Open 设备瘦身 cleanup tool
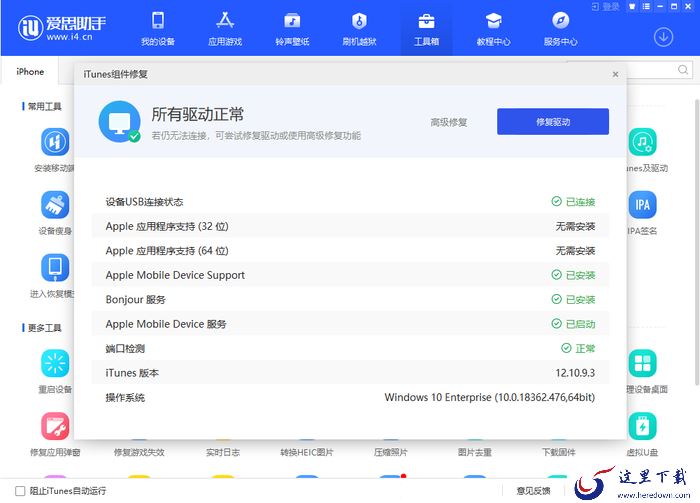This screenshot has height=503, width=700. click(55, 205)
